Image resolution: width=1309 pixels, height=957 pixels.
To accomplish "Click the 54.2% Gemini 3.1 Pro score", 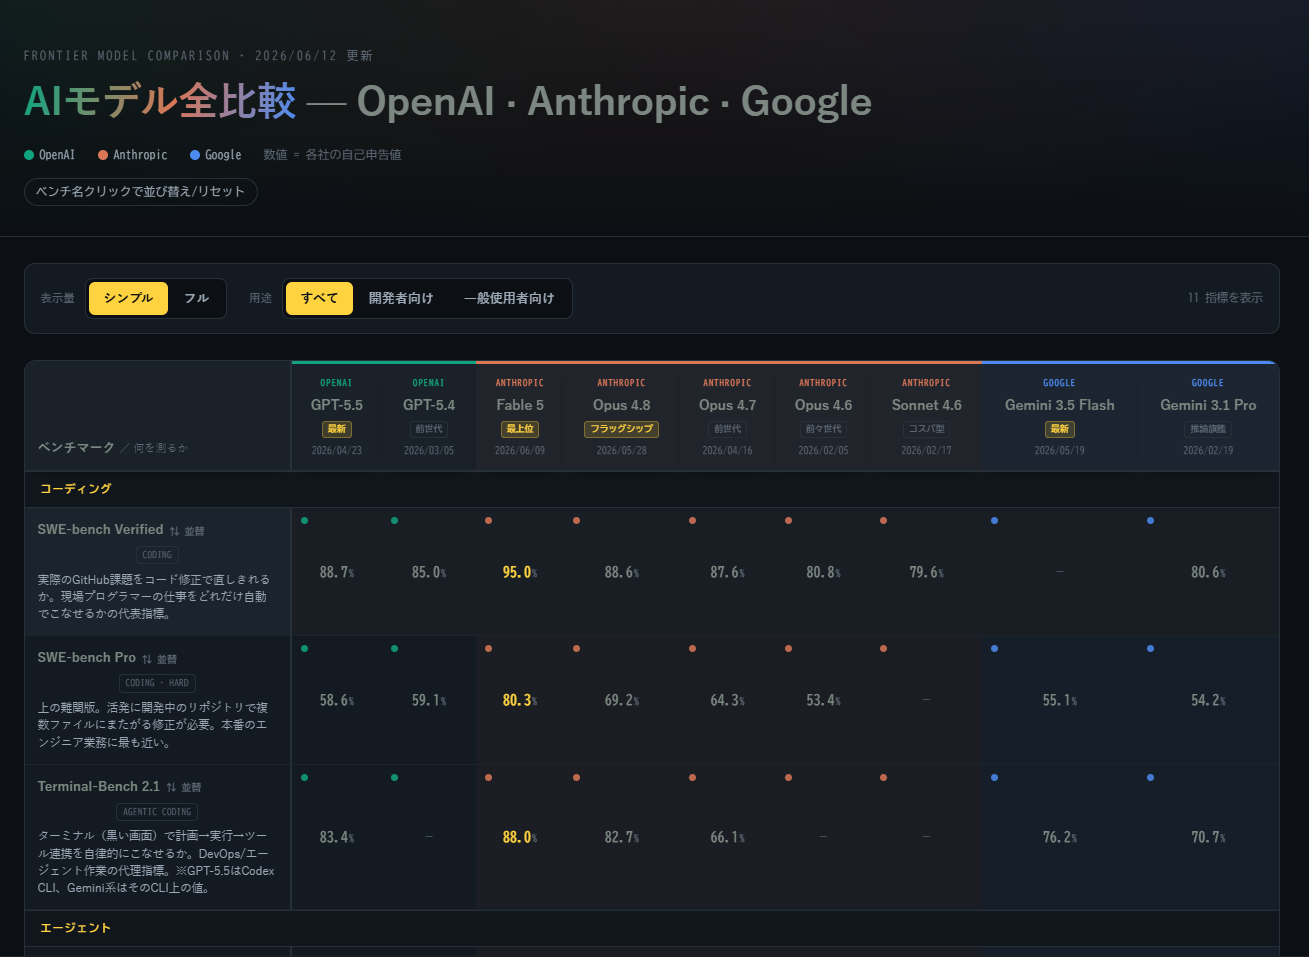I will pyautogui.click(x=1208, y=700).
